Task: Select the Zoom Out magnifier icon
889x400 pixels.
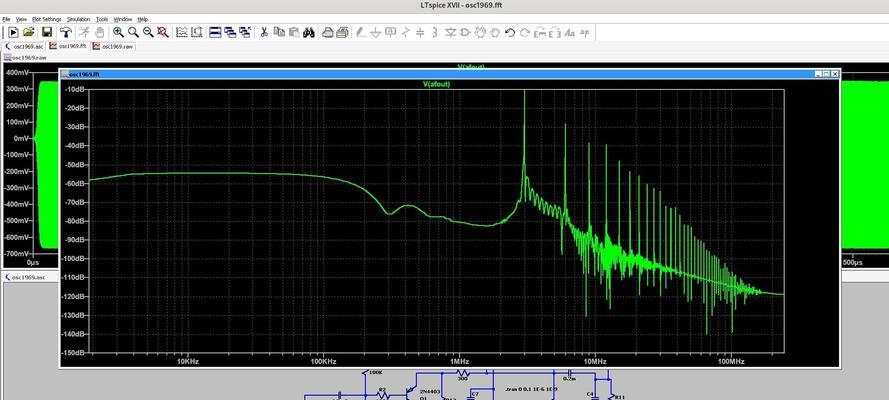Action: (x=148, y=33)
